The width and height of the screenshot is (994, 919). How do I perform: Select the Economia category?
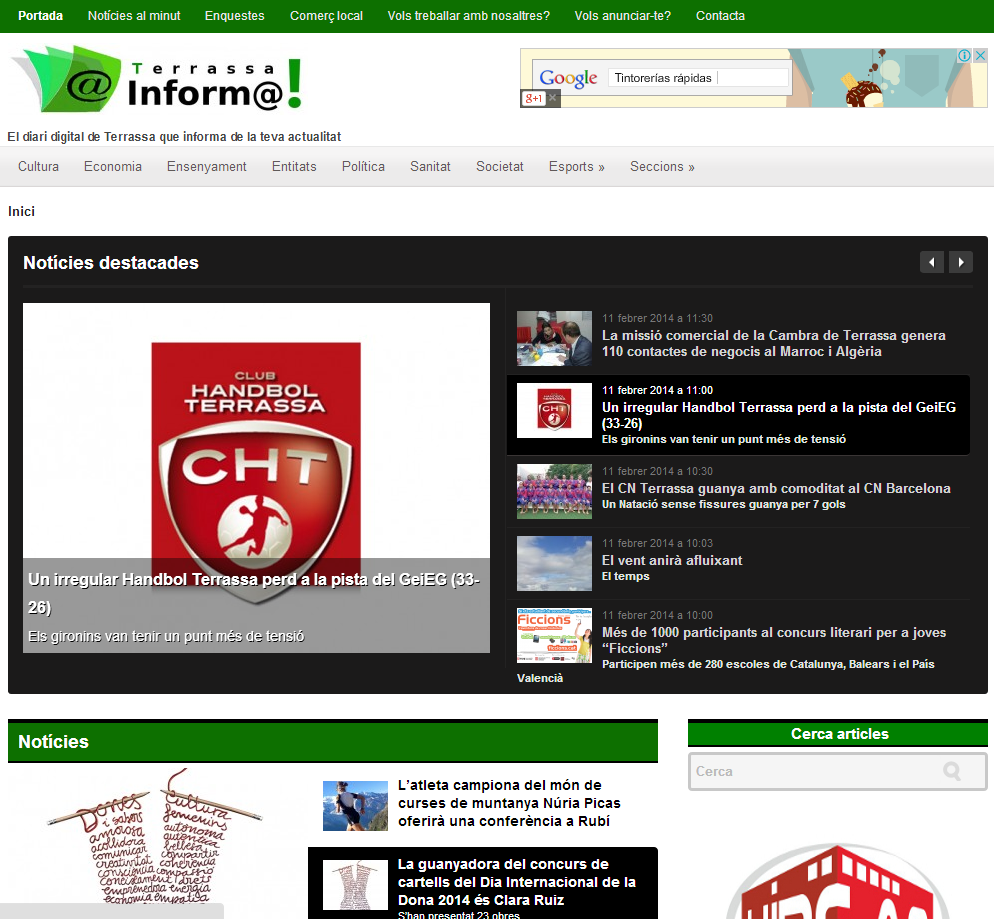(x=113, y=167)
